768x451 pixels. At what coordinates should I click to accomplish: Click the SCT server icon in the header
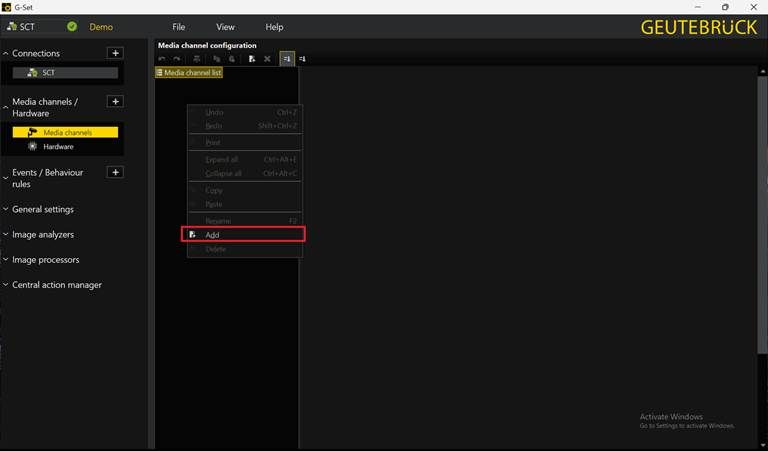pos(12,26)
